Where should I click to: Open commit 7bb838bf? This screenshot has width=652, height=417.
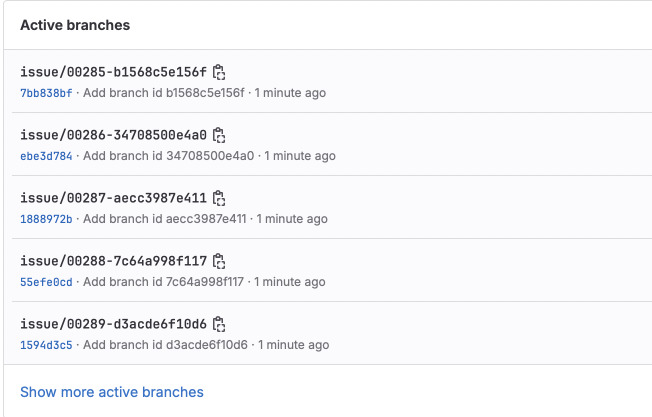coord(46,93)
